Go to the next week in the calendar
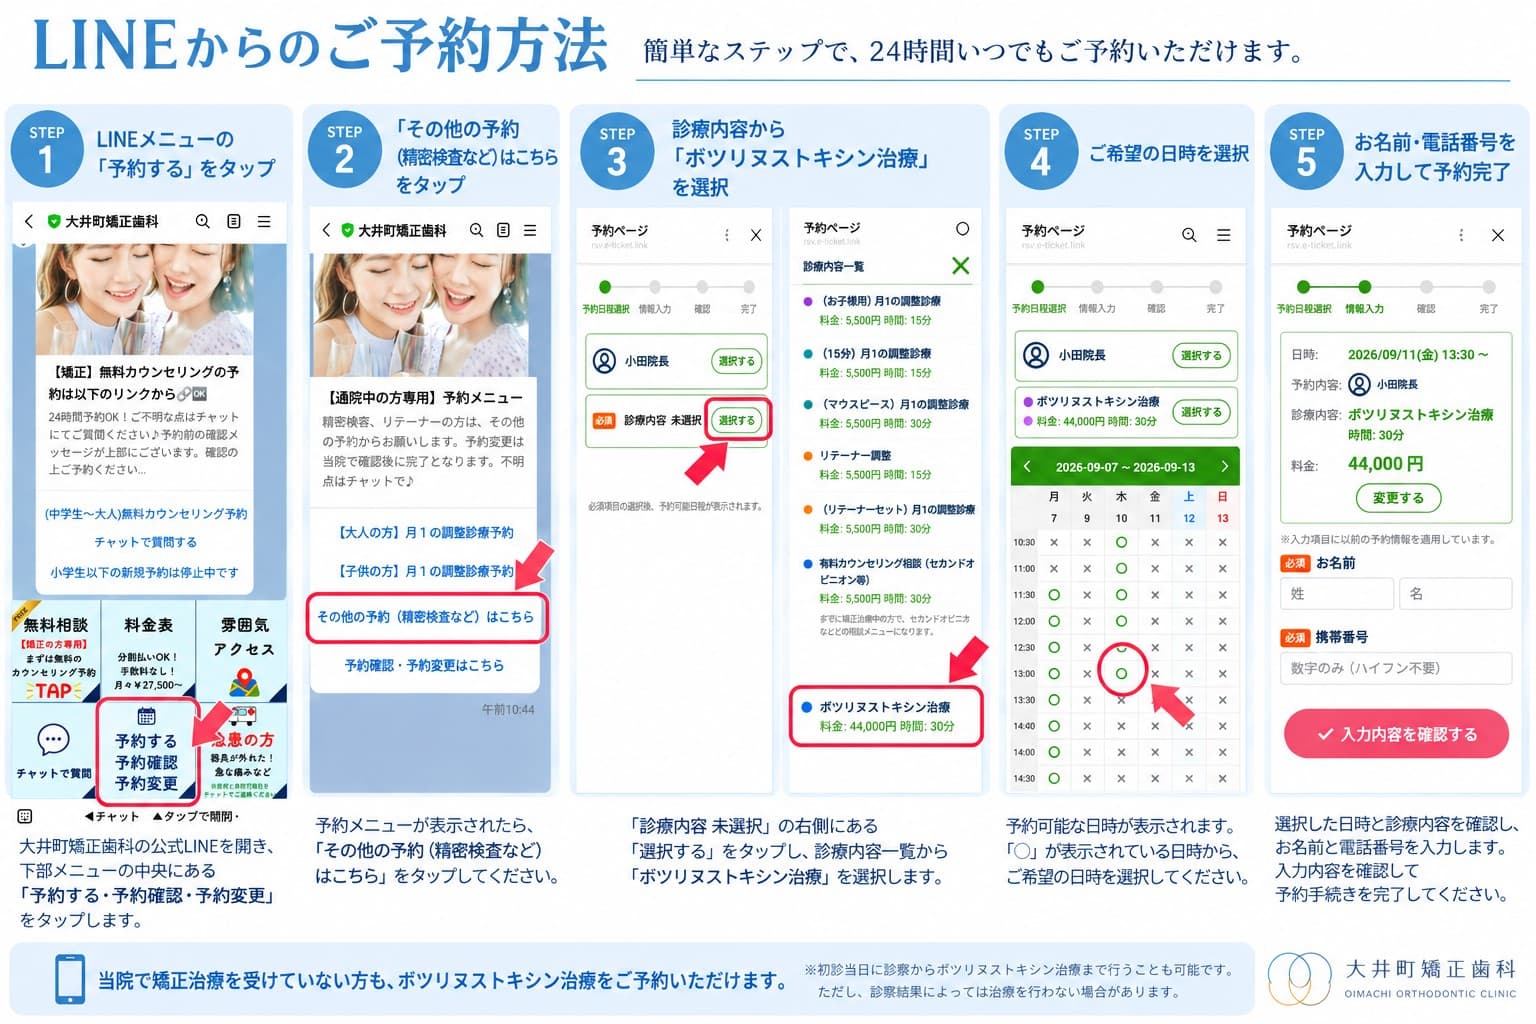The image size is (1536, 1024). pos(1224,467)
